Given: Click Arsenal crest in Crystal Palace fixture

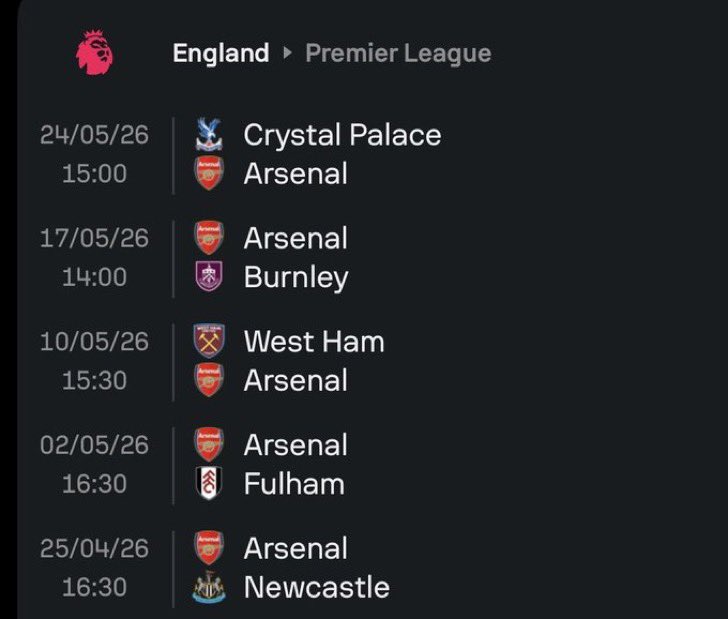Looking at the screenshot, I should point(209,173).
